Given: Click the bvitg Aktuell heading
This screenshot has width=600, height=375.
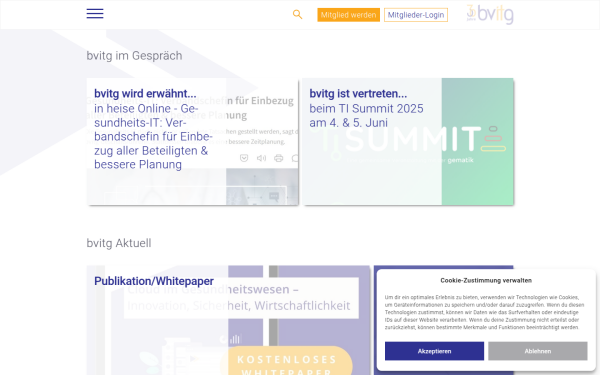Looking at the screenshot, I should click(119, 243).
